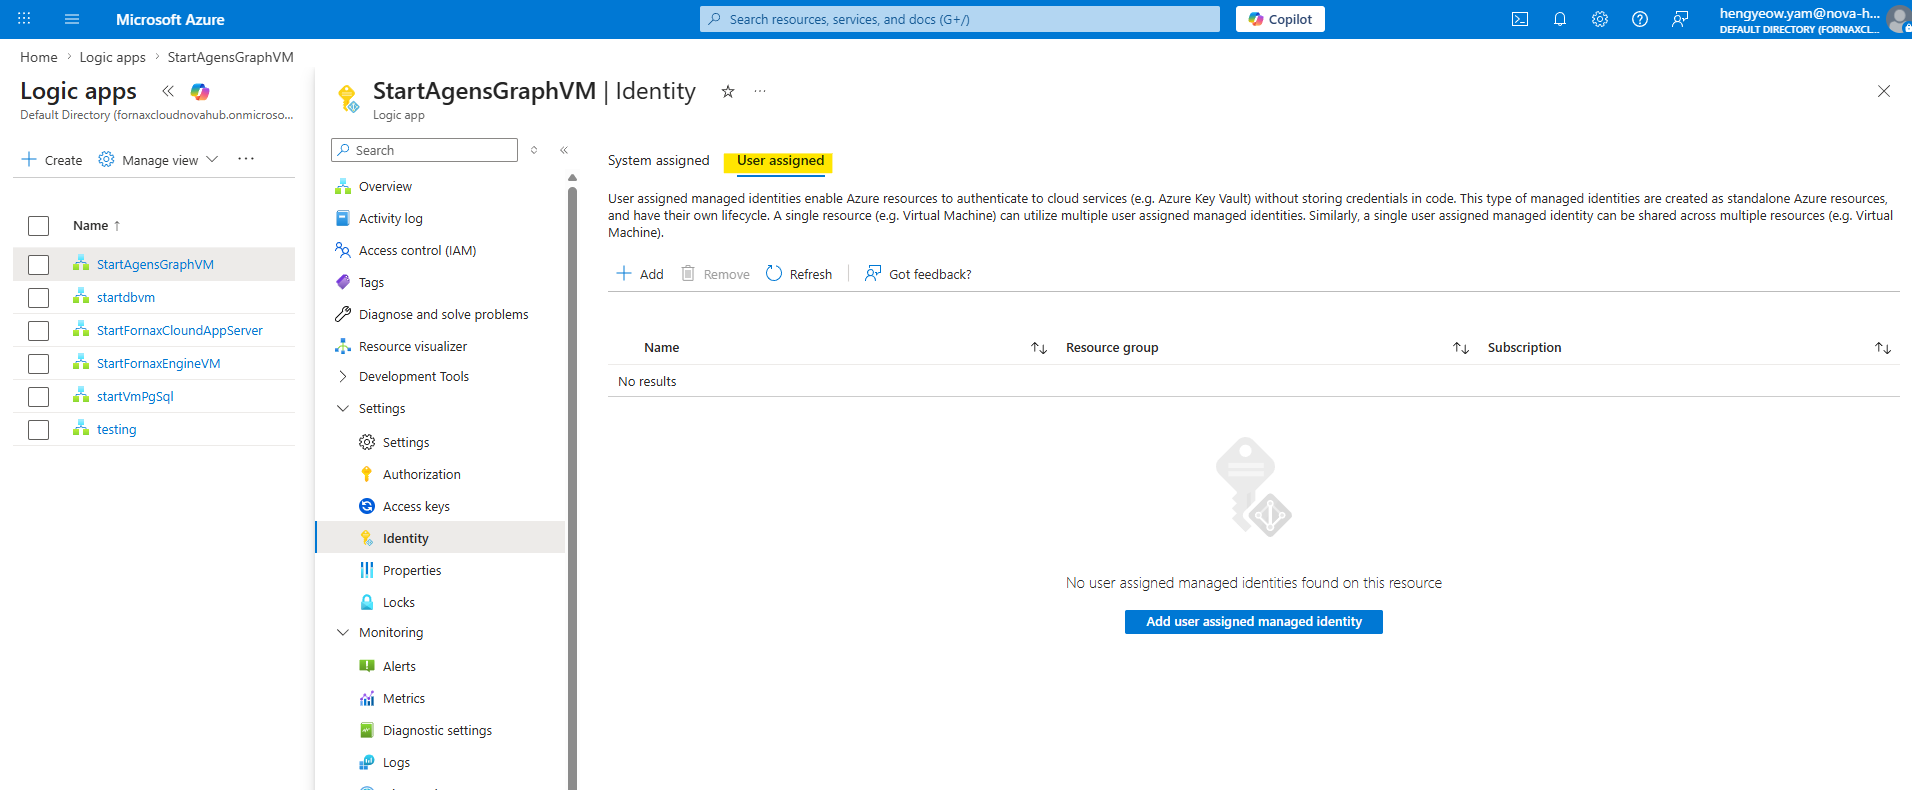Open Resource visualizer

tap(412, 346)
